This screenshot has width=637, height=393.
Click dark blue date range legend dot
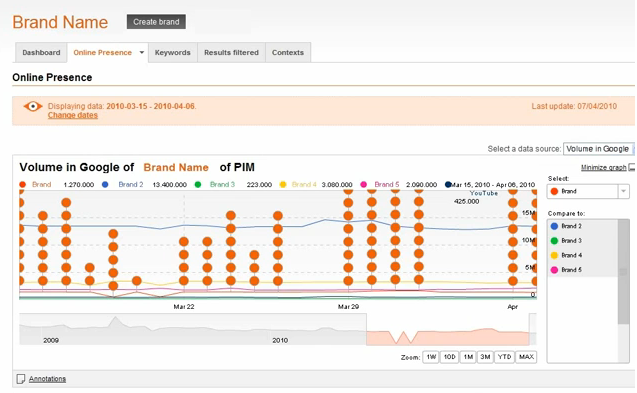click(x=448, y=185)
